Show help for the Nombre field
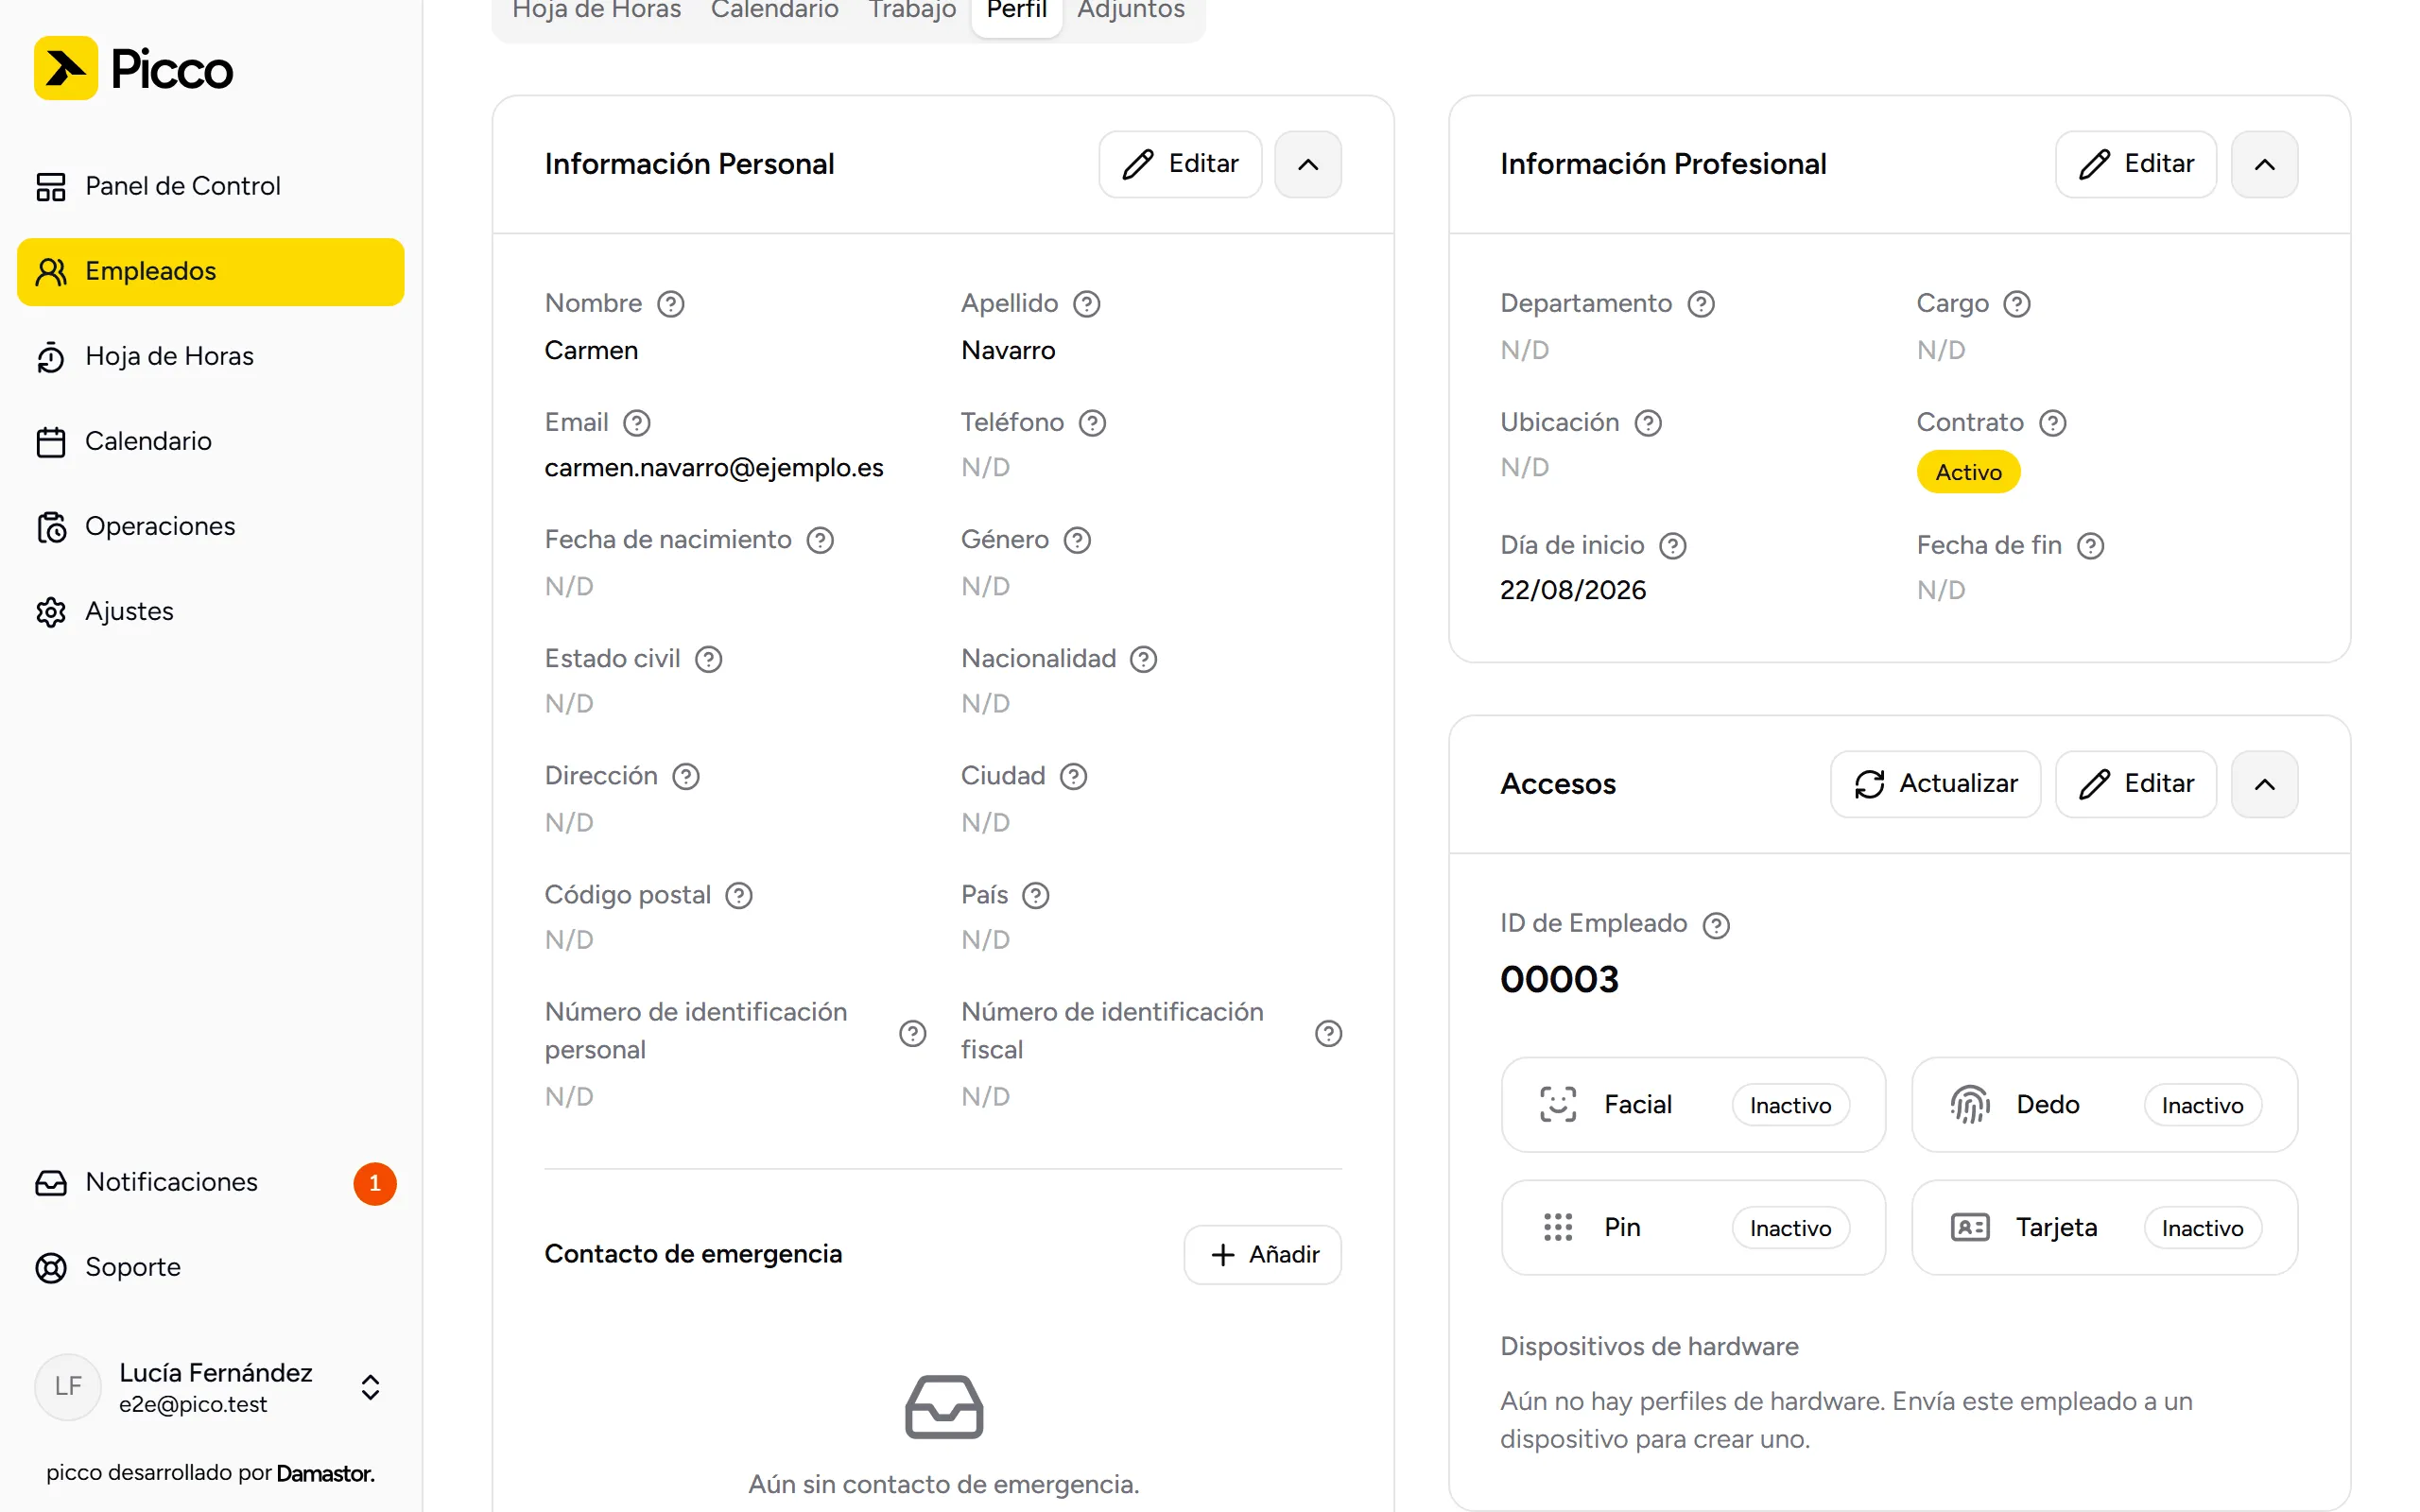 pyautogui.click(x=670, y=304)
